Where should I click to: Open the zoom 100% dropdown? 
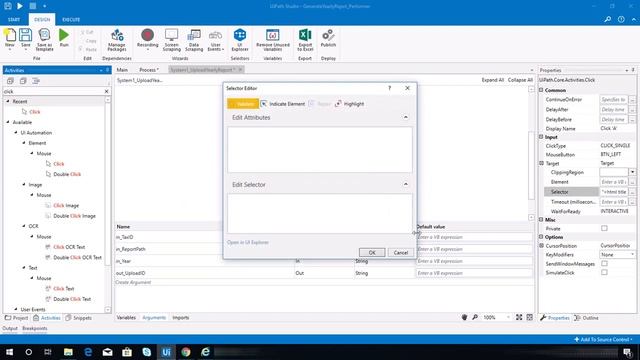coord(508,317)
